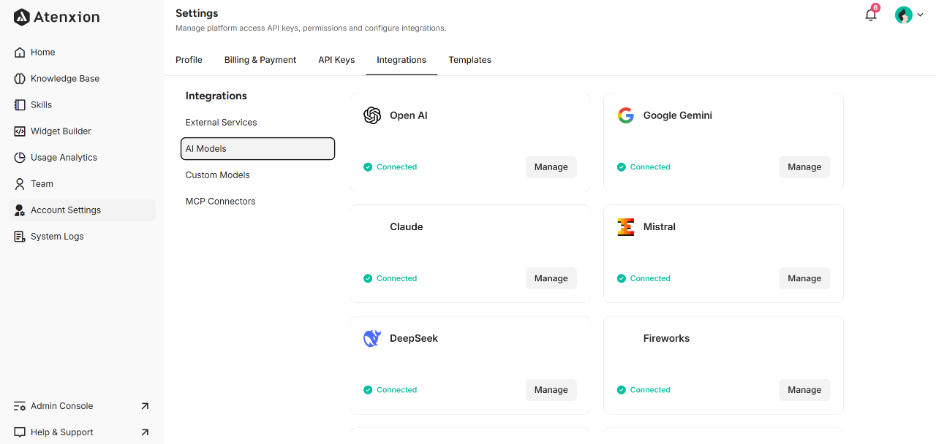The height and width of the screenshot is (444, 936).
Task: Click Claude connected checkmark icon
Action: pos(368,279)
